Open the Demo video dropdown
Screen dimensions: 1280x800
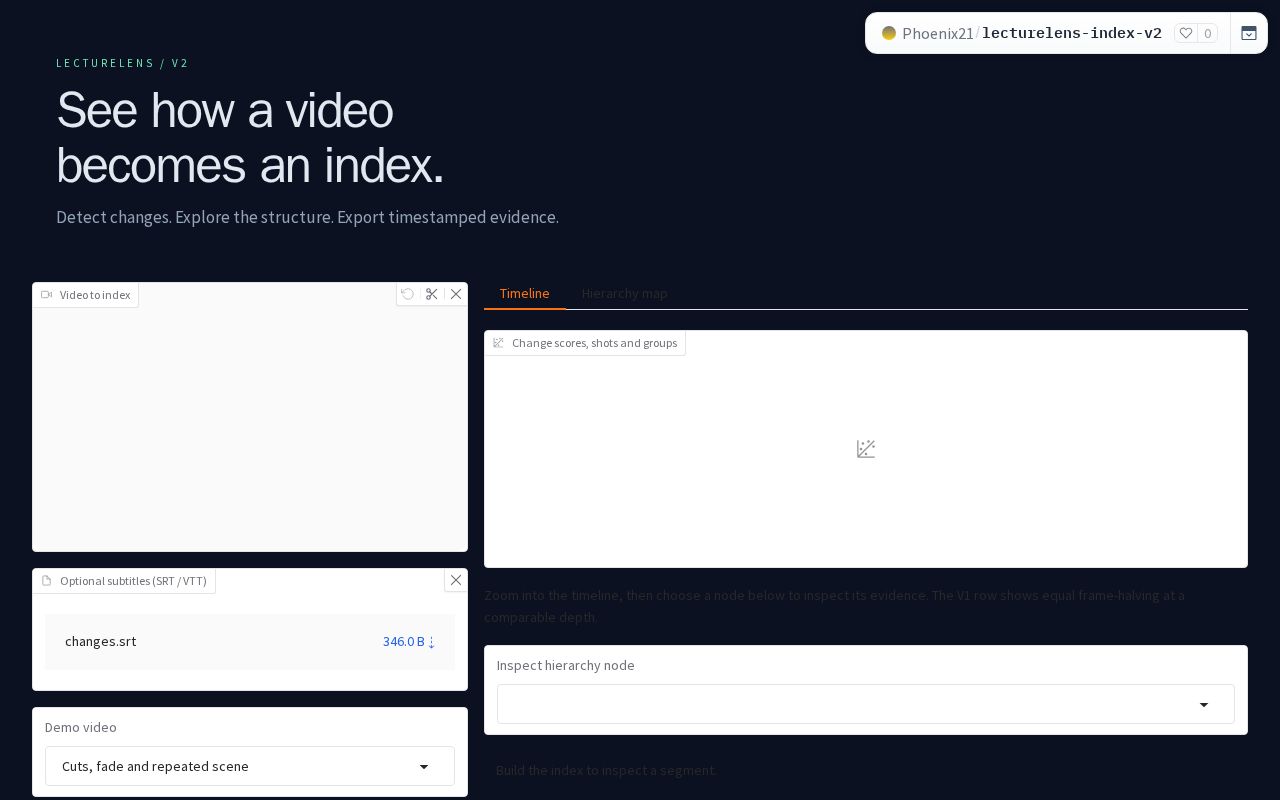250,766
